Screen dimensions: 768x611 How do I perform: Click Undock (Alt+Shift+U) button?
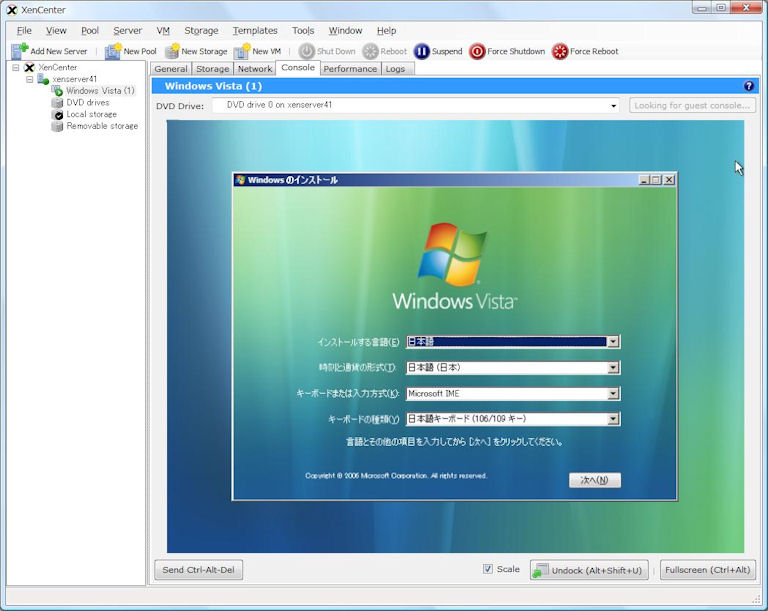[589, 570]
